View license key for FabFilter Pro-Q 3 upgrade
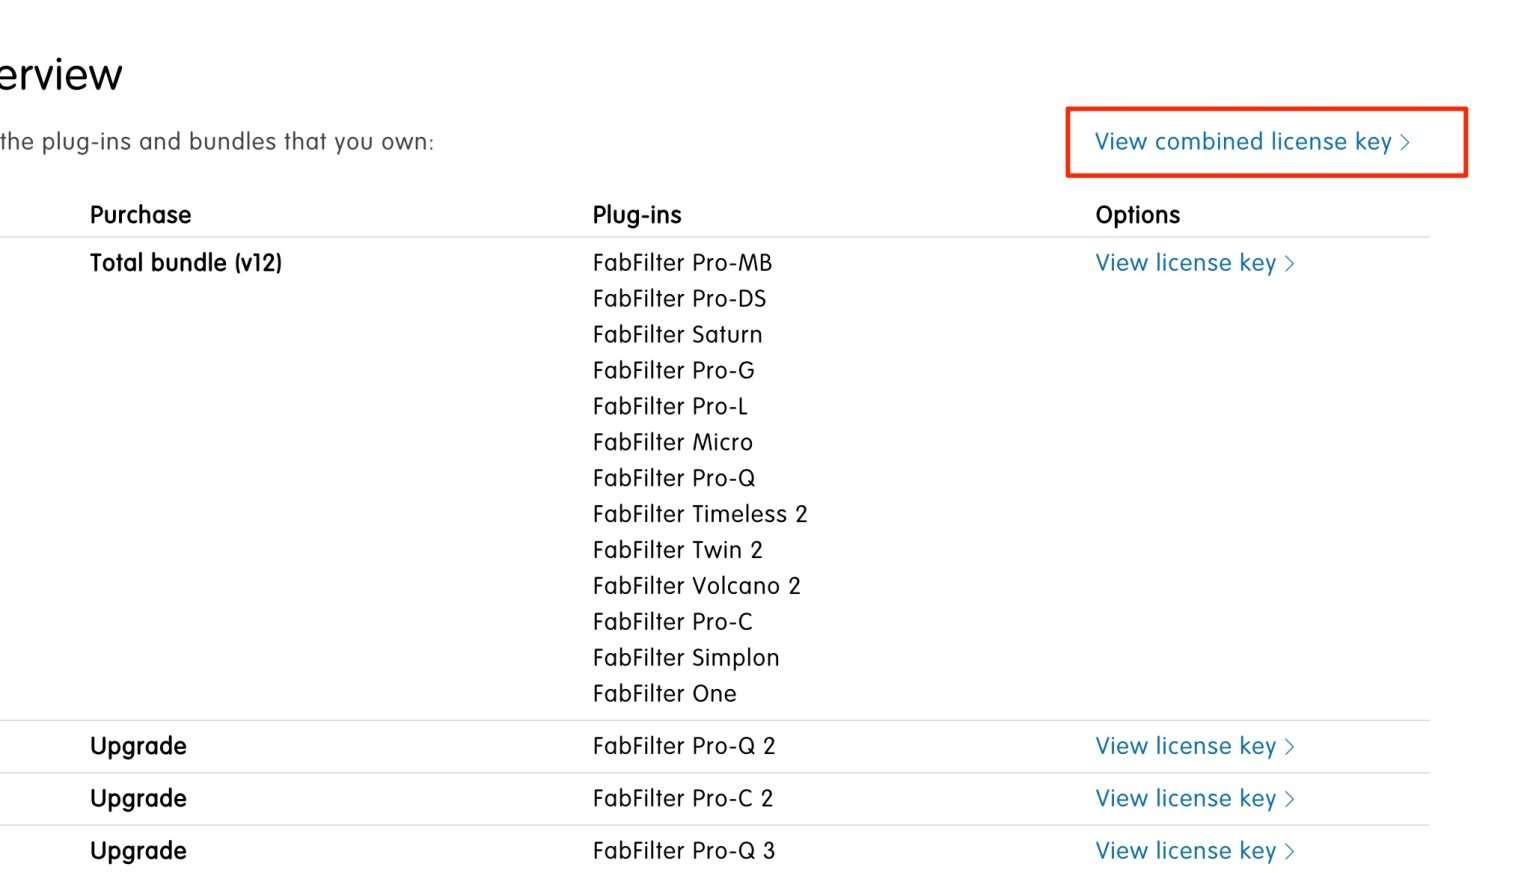 pos(1185,850)
